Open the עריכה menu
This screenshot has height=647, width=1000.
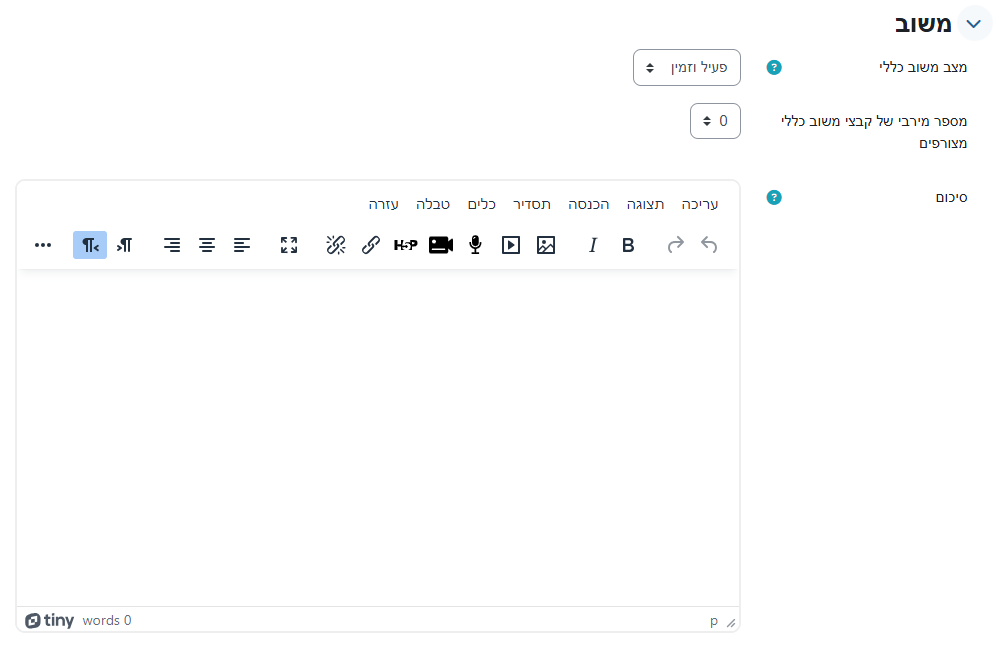[x=700, y=204]
